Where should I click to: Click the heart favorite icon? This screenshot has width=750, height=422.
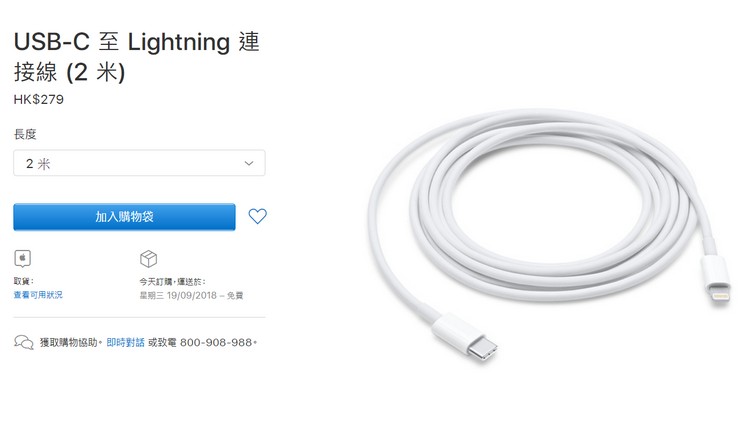pyautogui.click(x=257, y=216)
